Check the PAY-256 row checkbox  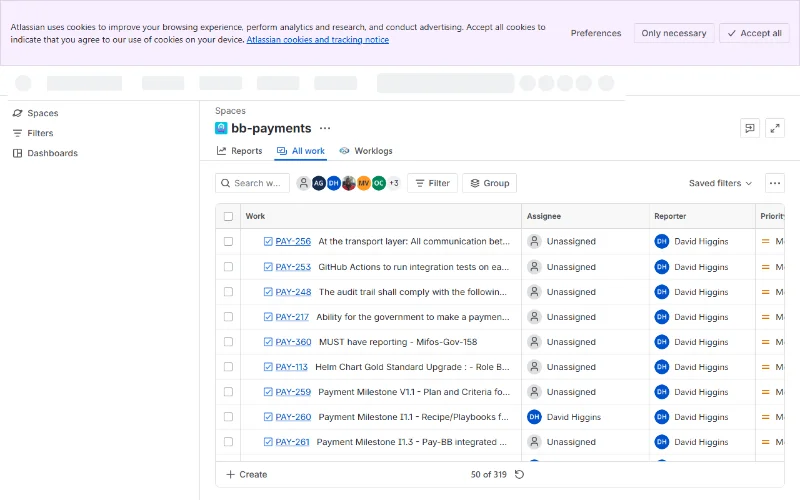coord(228,241)
